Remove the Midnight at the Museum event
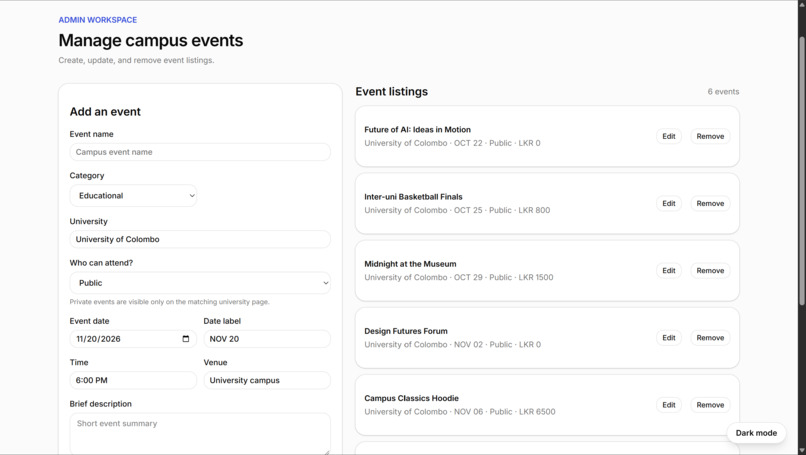 pos(710,271)
